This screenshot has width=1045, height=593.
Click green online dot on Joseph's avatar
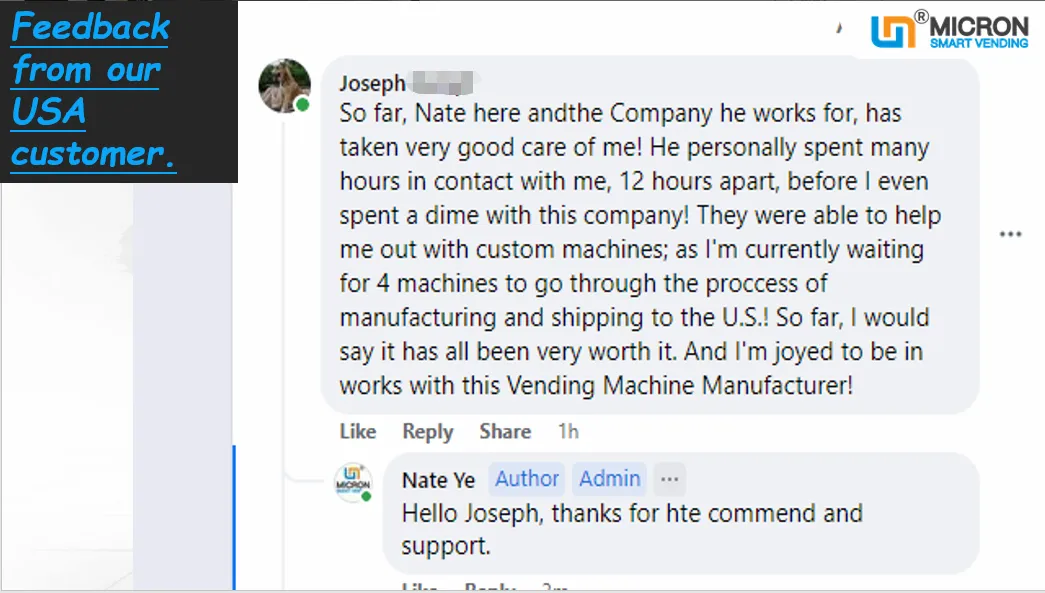pos(303,105)
